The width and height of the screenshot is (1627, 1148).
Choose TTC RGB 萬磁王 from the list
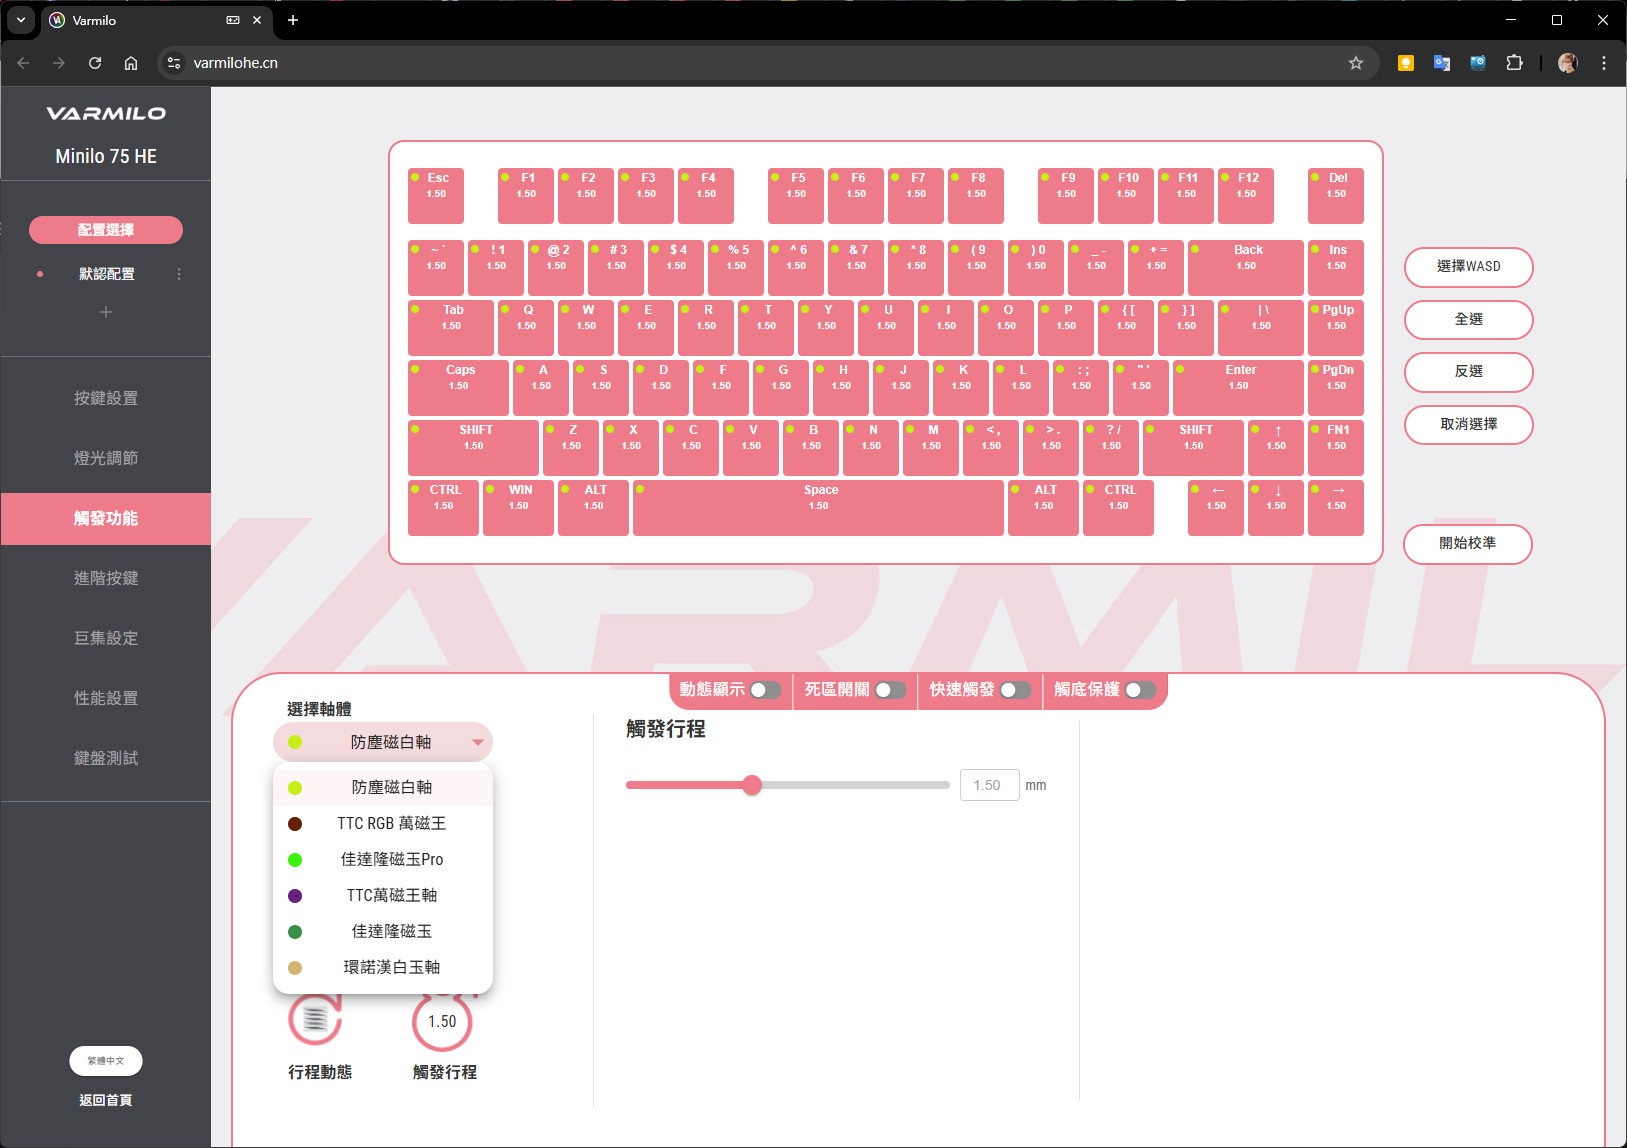391,824
